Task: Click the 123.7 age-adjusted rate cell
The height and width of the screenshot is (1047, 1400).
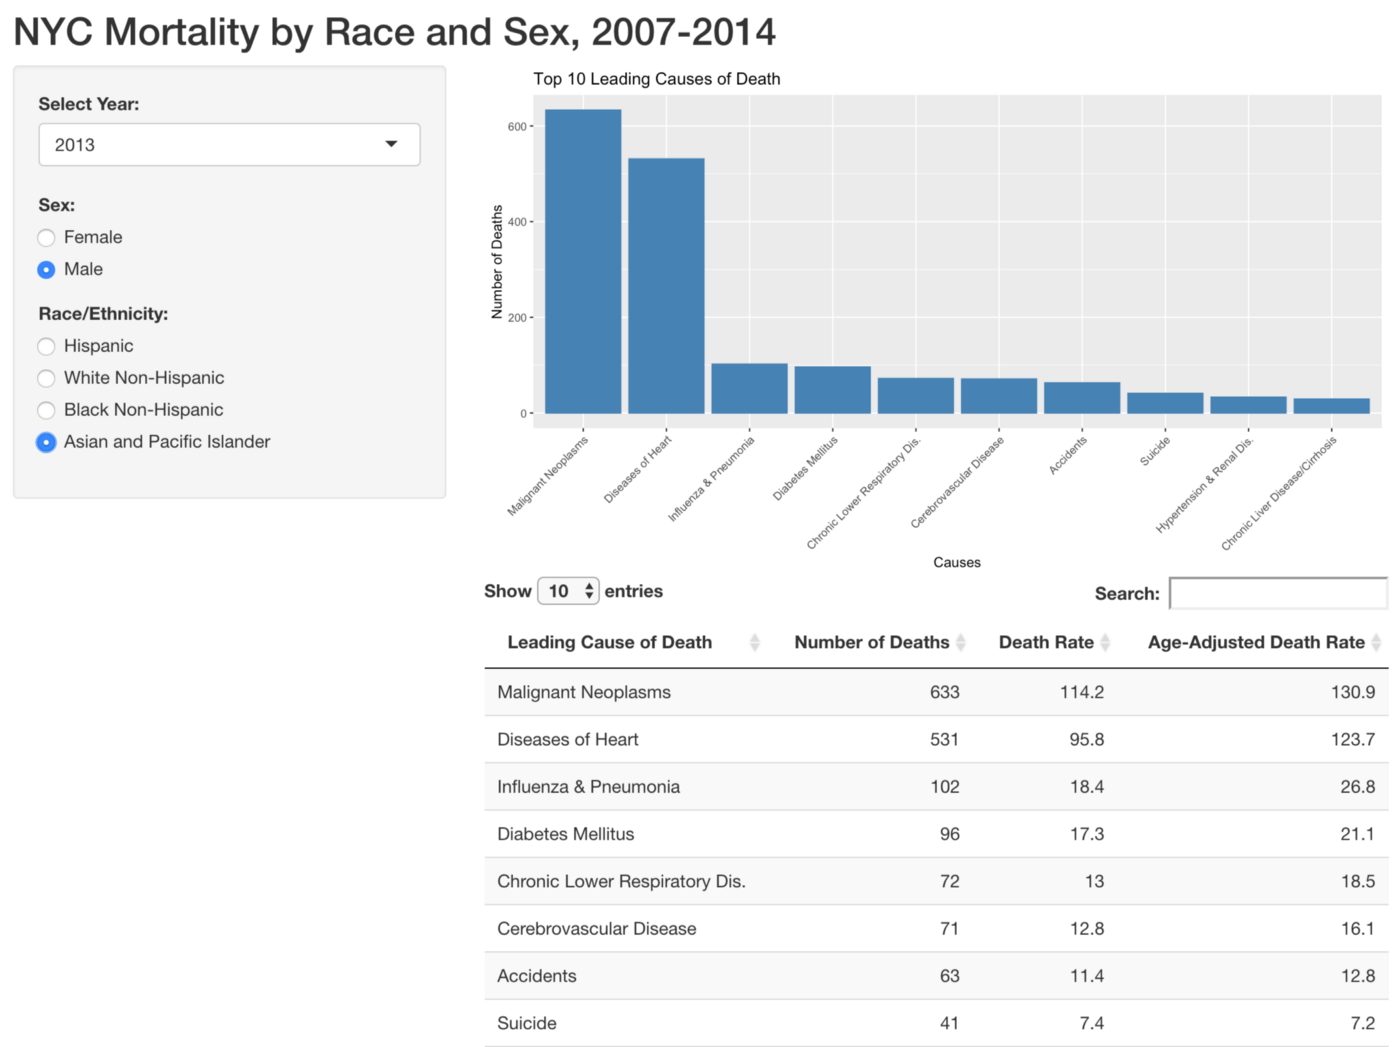Action: pyautogui.click(x=1353, y=739)
